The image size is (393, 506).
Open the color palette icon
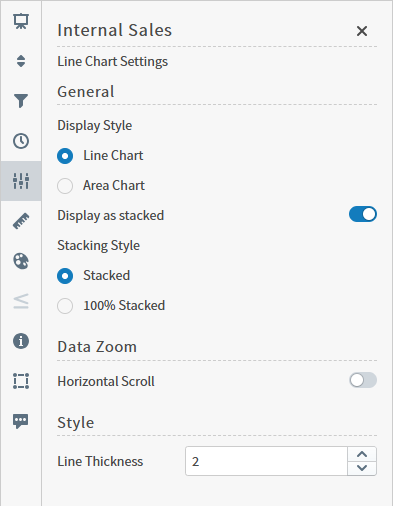tap(21, 261)
